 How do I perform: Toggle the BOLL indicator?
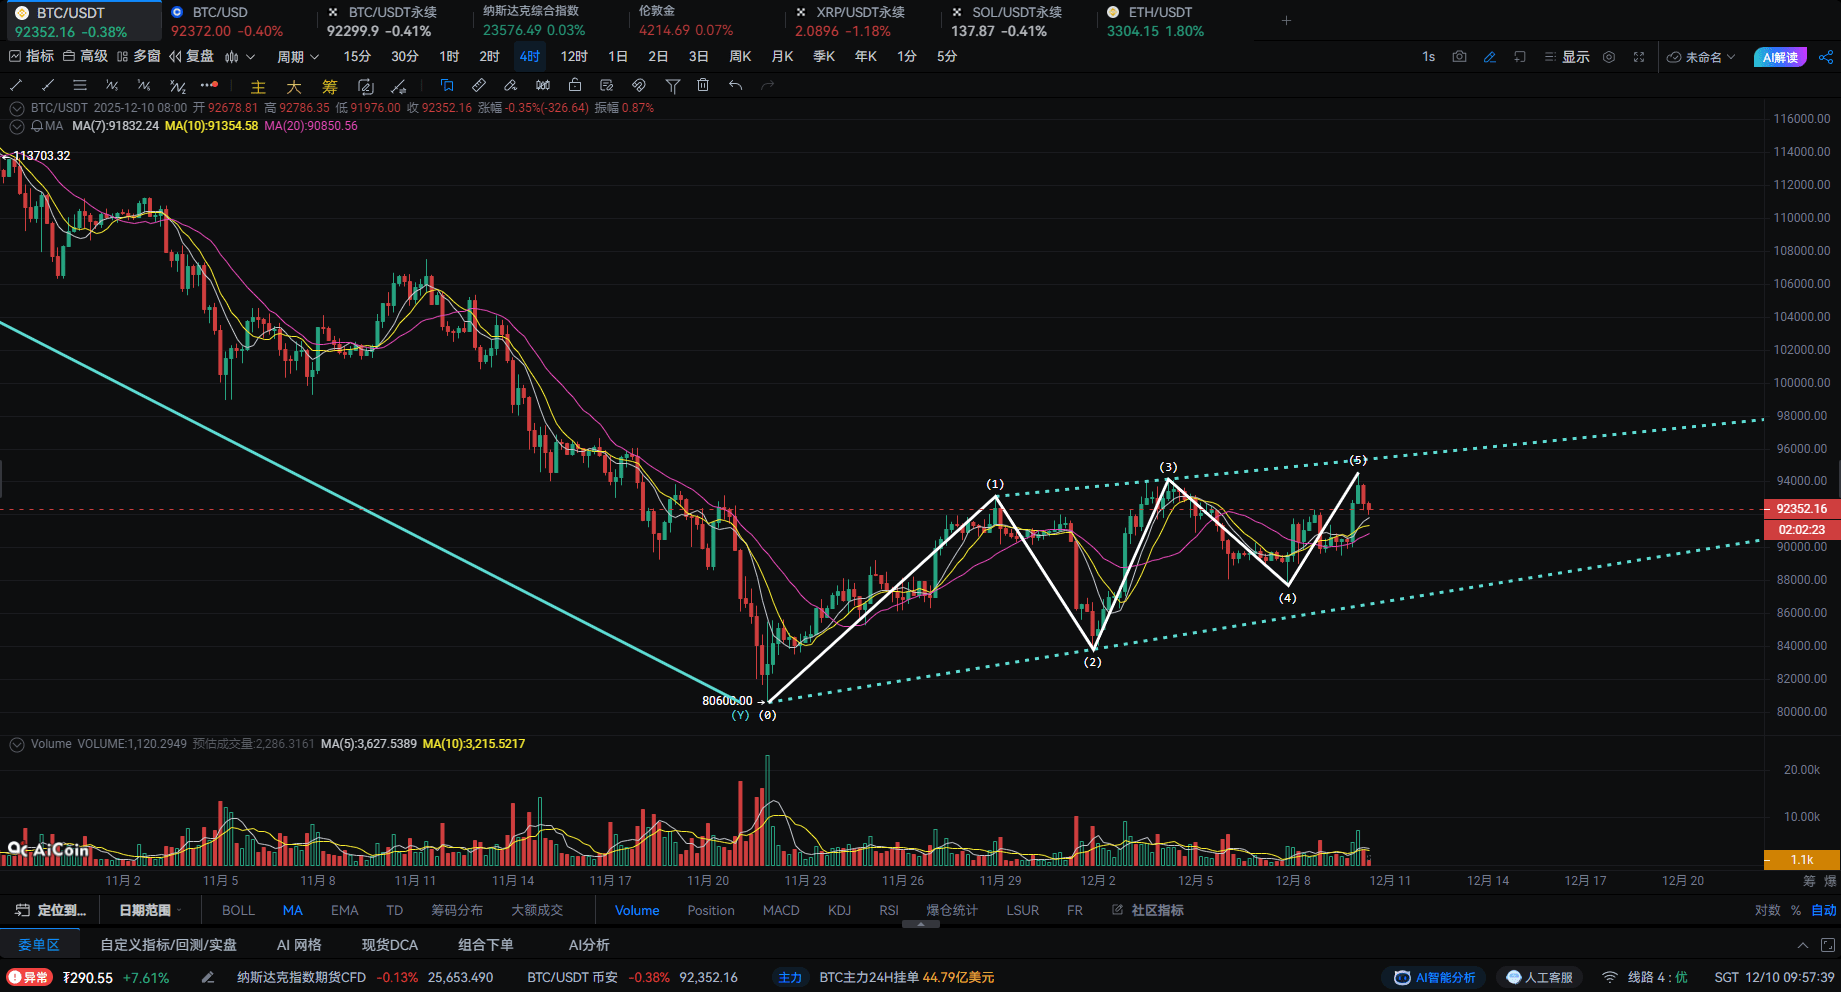tap(238, 910)
